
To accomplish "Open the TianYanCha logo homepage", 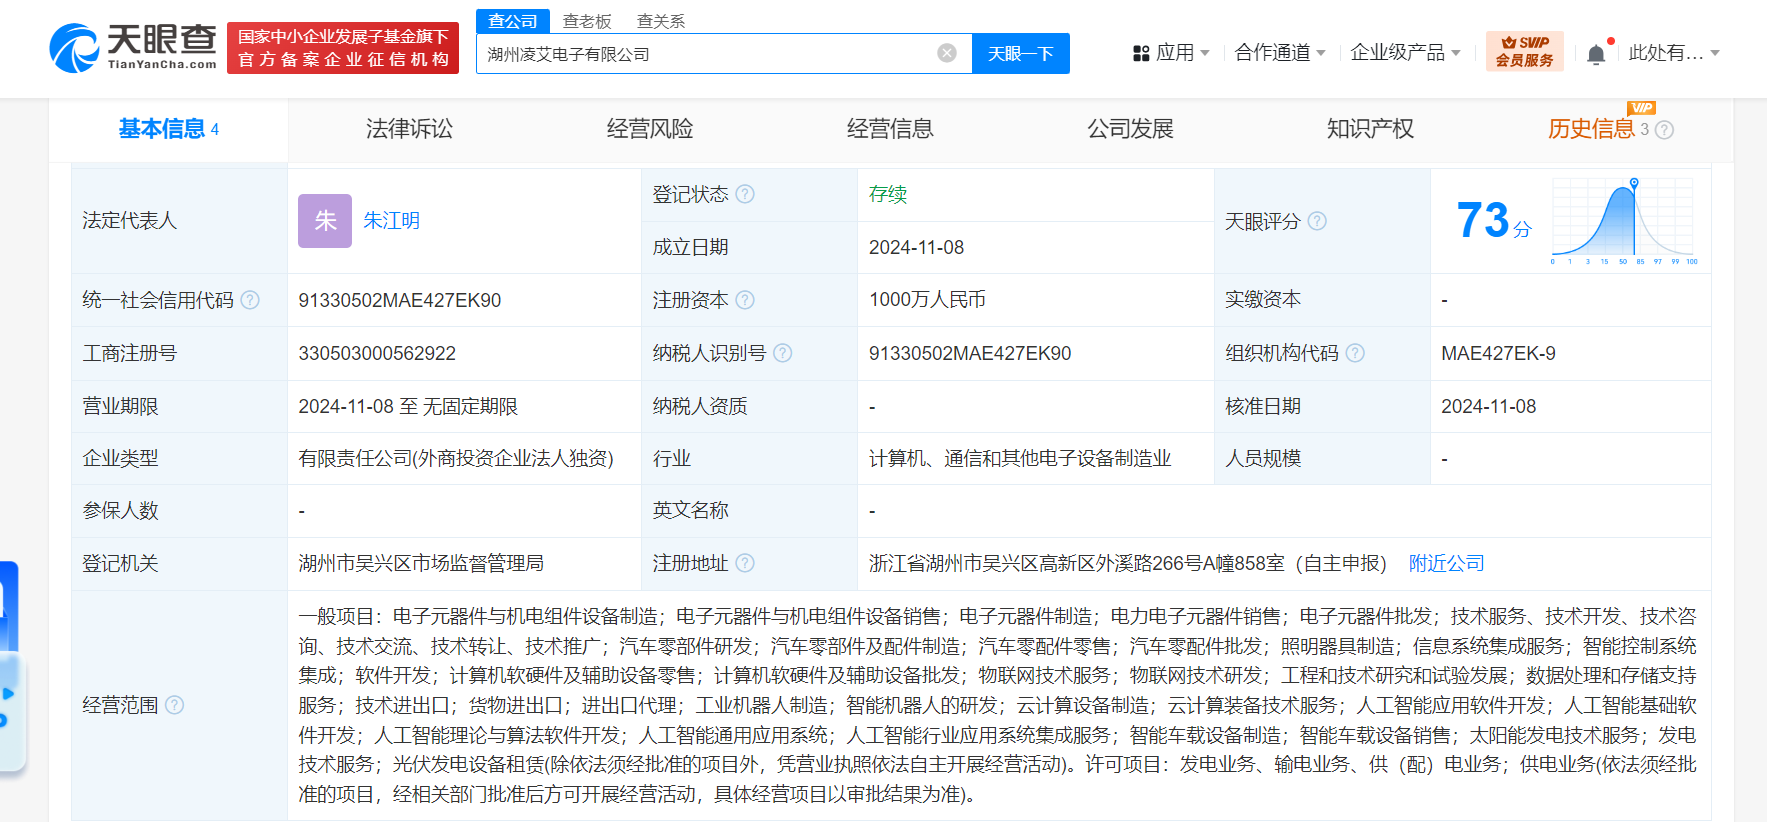I will [133, 48].
